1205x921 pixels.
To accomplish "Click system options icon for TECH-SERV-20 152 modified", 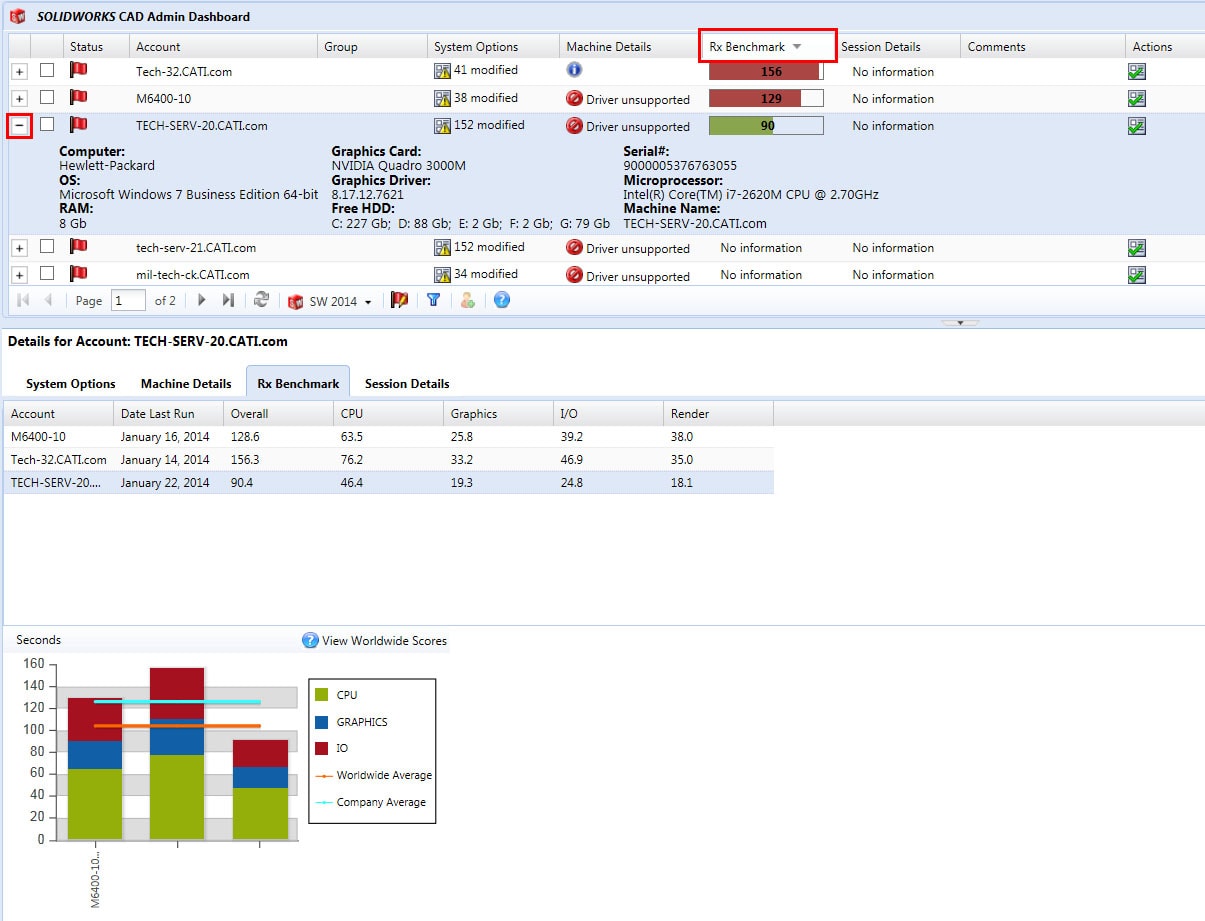I will (442, 125).
